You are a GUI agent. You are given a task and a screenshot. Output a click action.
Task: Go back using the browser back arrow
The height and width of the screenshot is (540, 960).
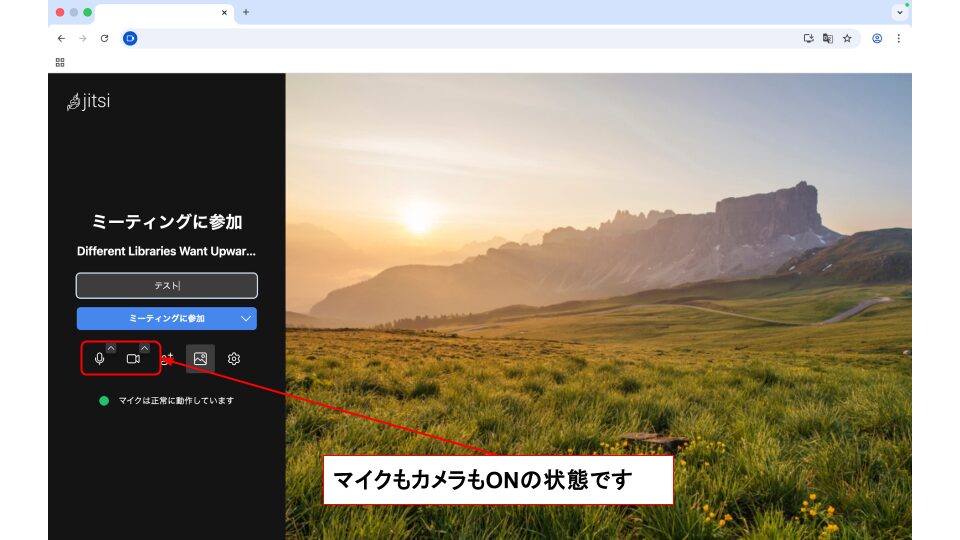click(61, 38)
